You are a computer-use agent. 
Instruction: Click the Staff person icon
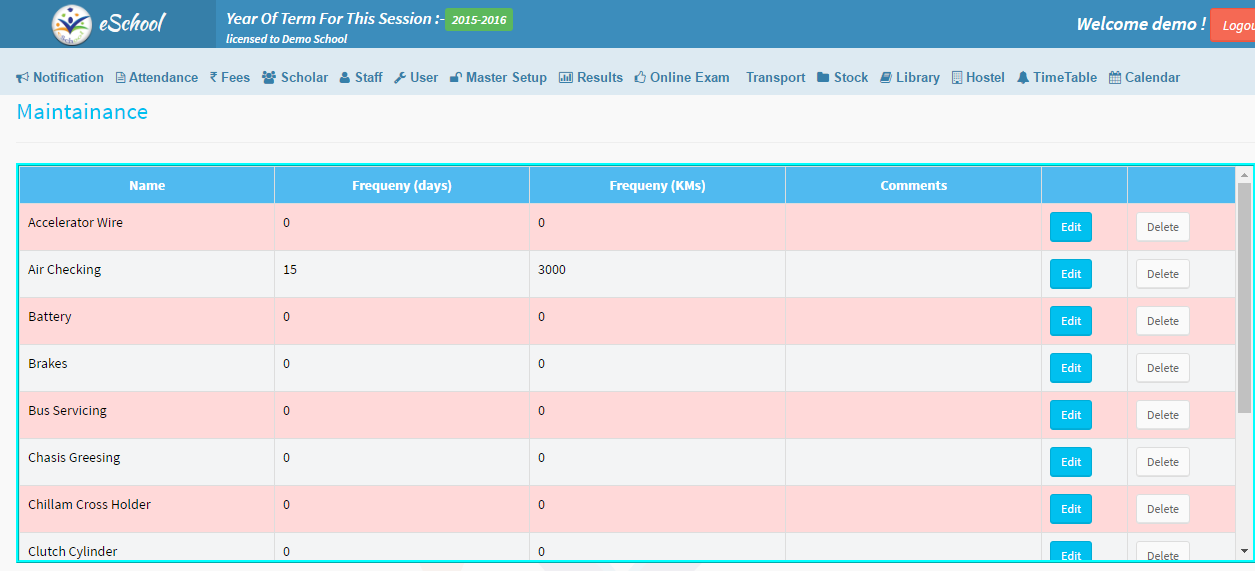coord(345,78)
